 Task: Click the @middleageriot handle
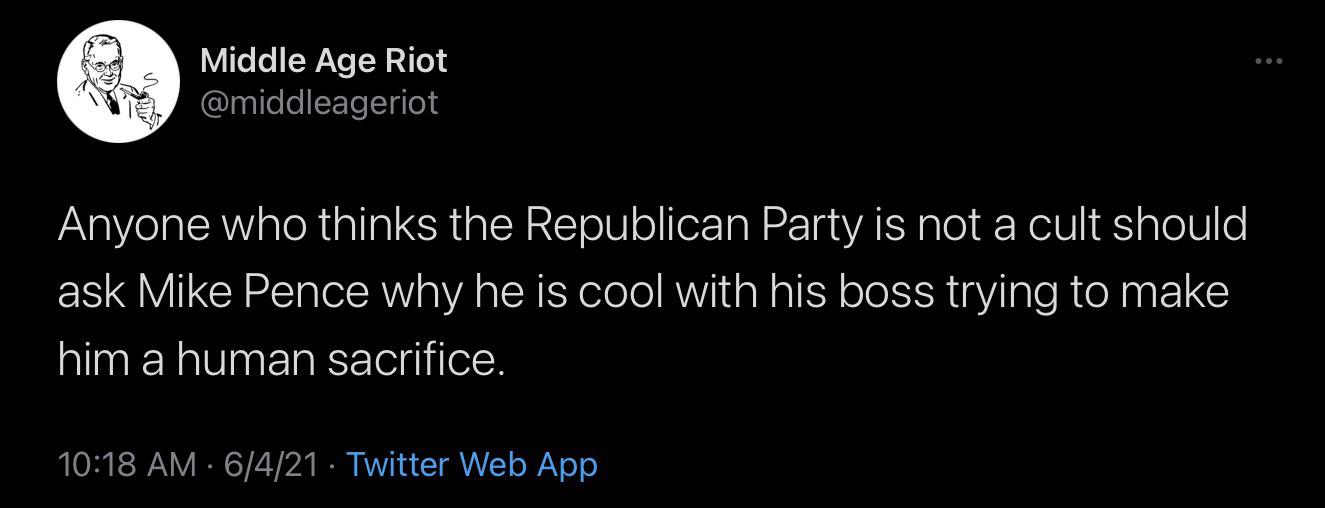point(319,102)
